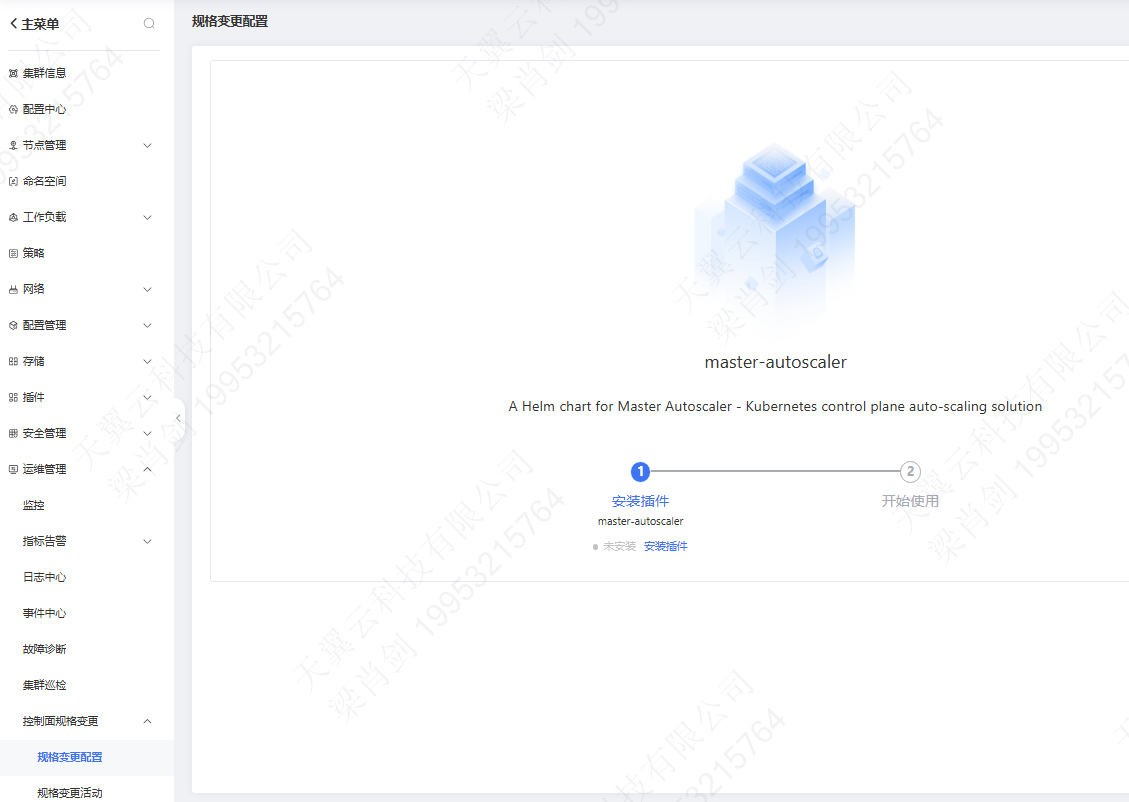This screenshot has width=1129, height=802.
Task: Click the 开始使用 step label
Action: click(x=910, y=501)
